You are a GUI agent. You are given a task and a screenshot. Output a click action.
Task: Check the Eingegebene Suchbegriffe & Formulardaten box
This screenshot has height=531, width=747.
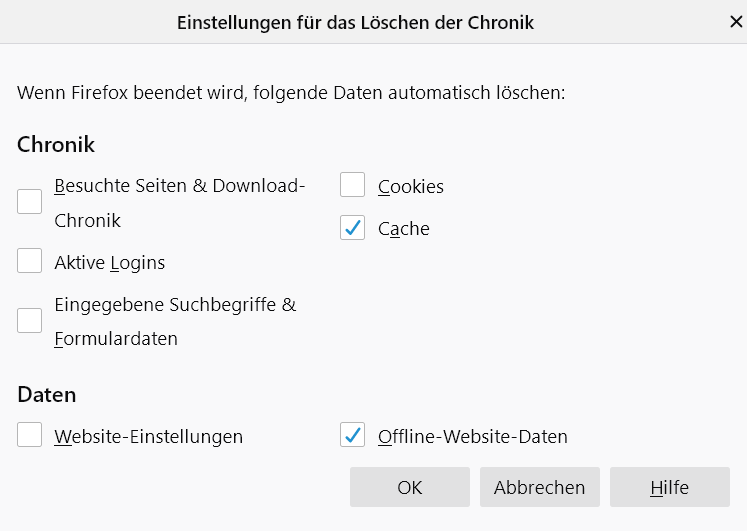[x=30, y=321]
